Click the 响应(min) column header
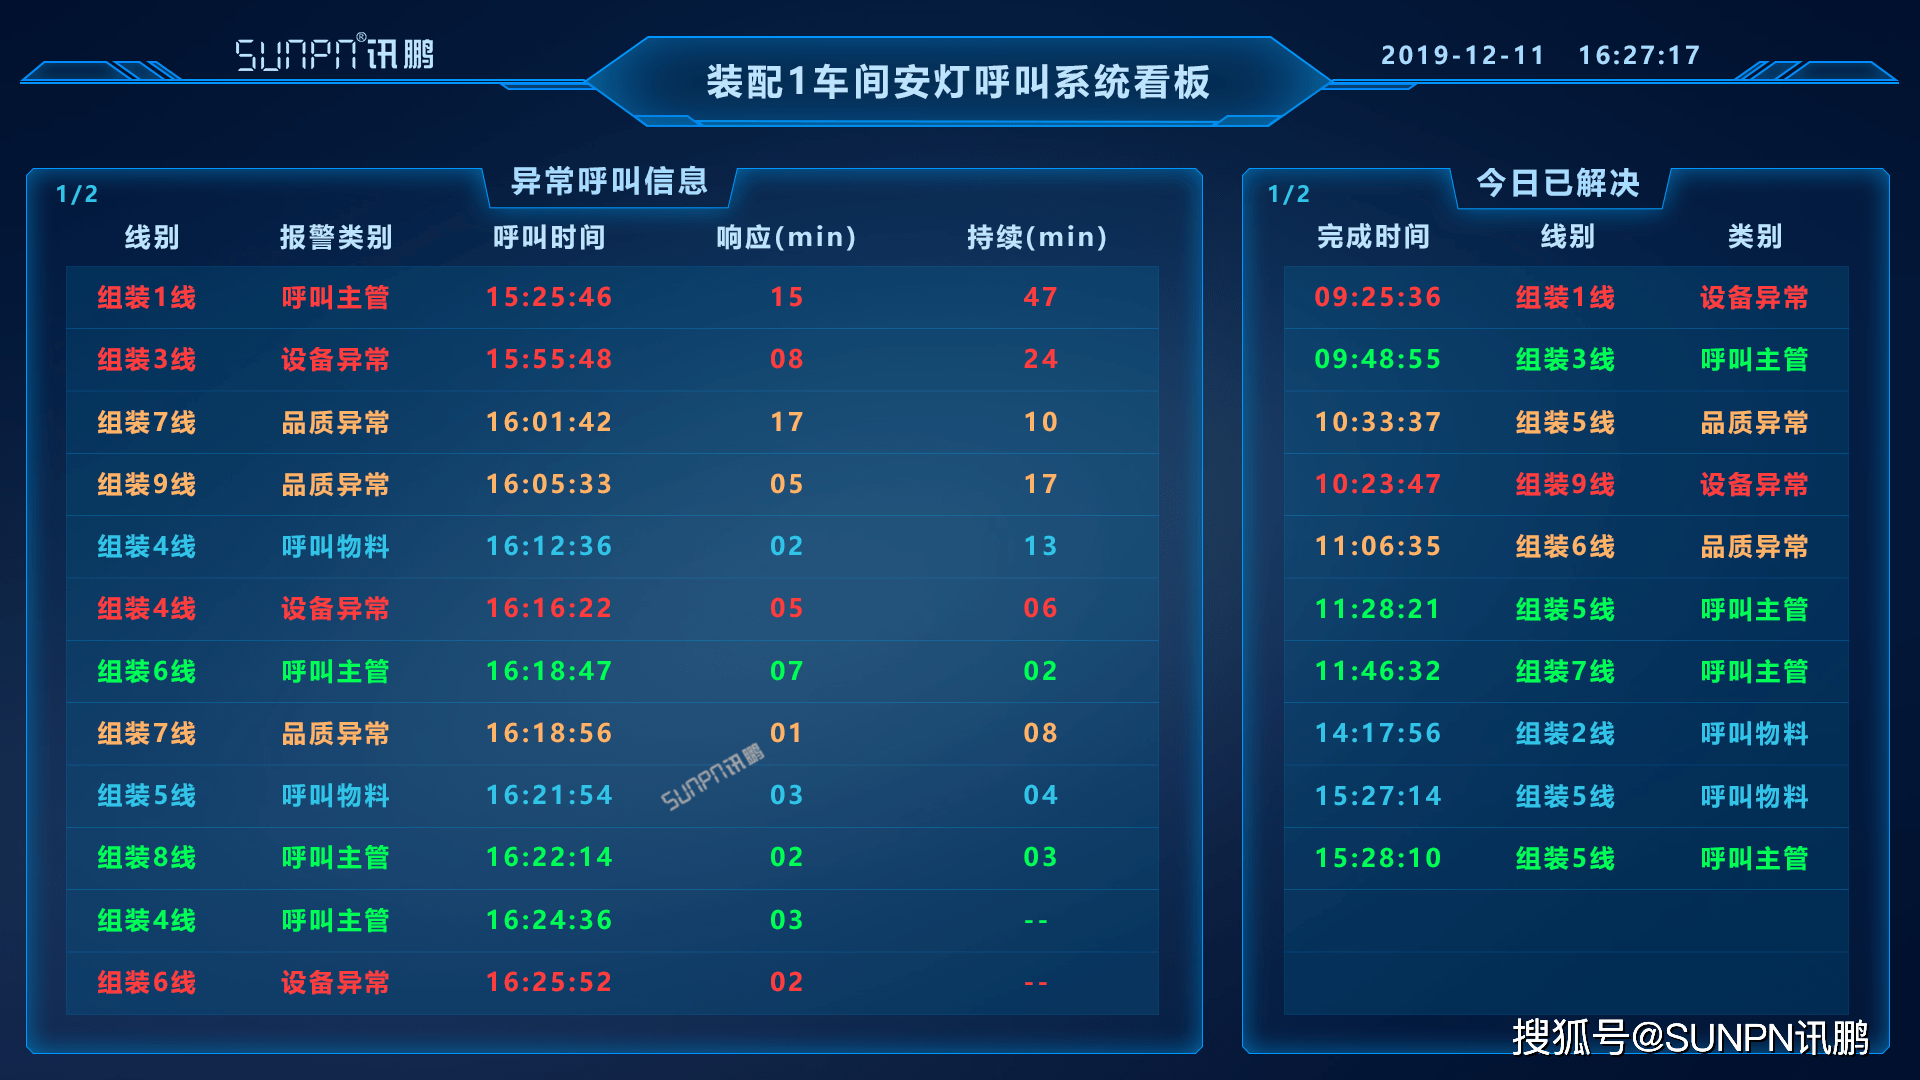Image resolution: width=1920 pixels, height=1080 pixels. 786,237
